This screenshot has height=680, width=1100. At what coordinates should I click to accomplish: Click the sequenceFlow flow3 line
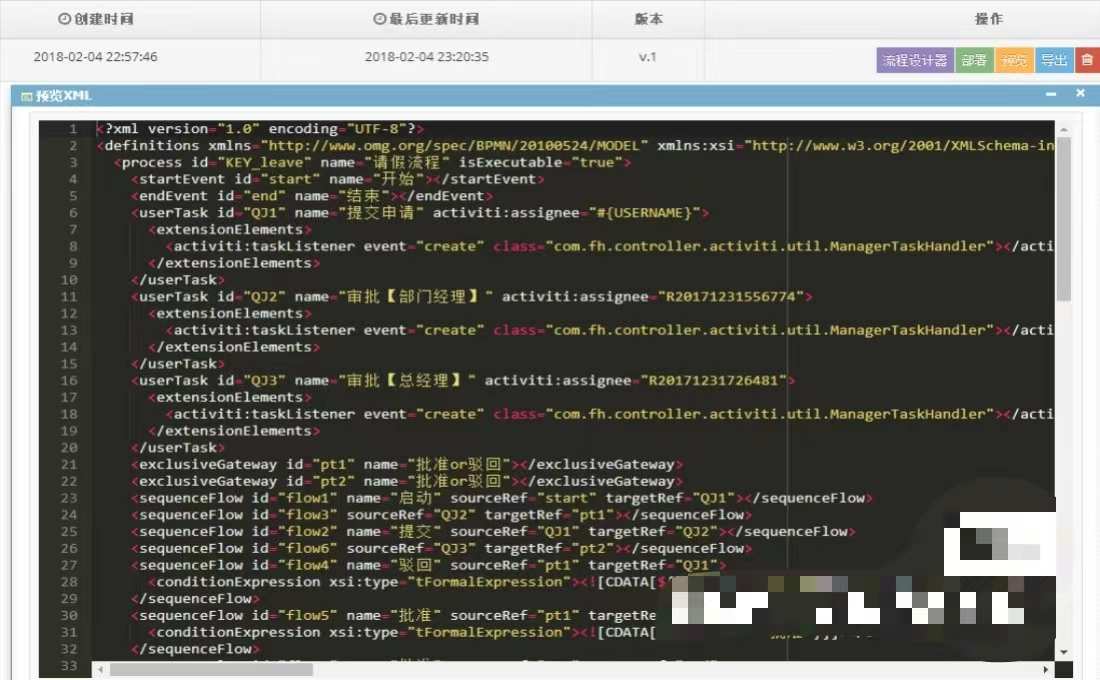[x=441, y=515]
